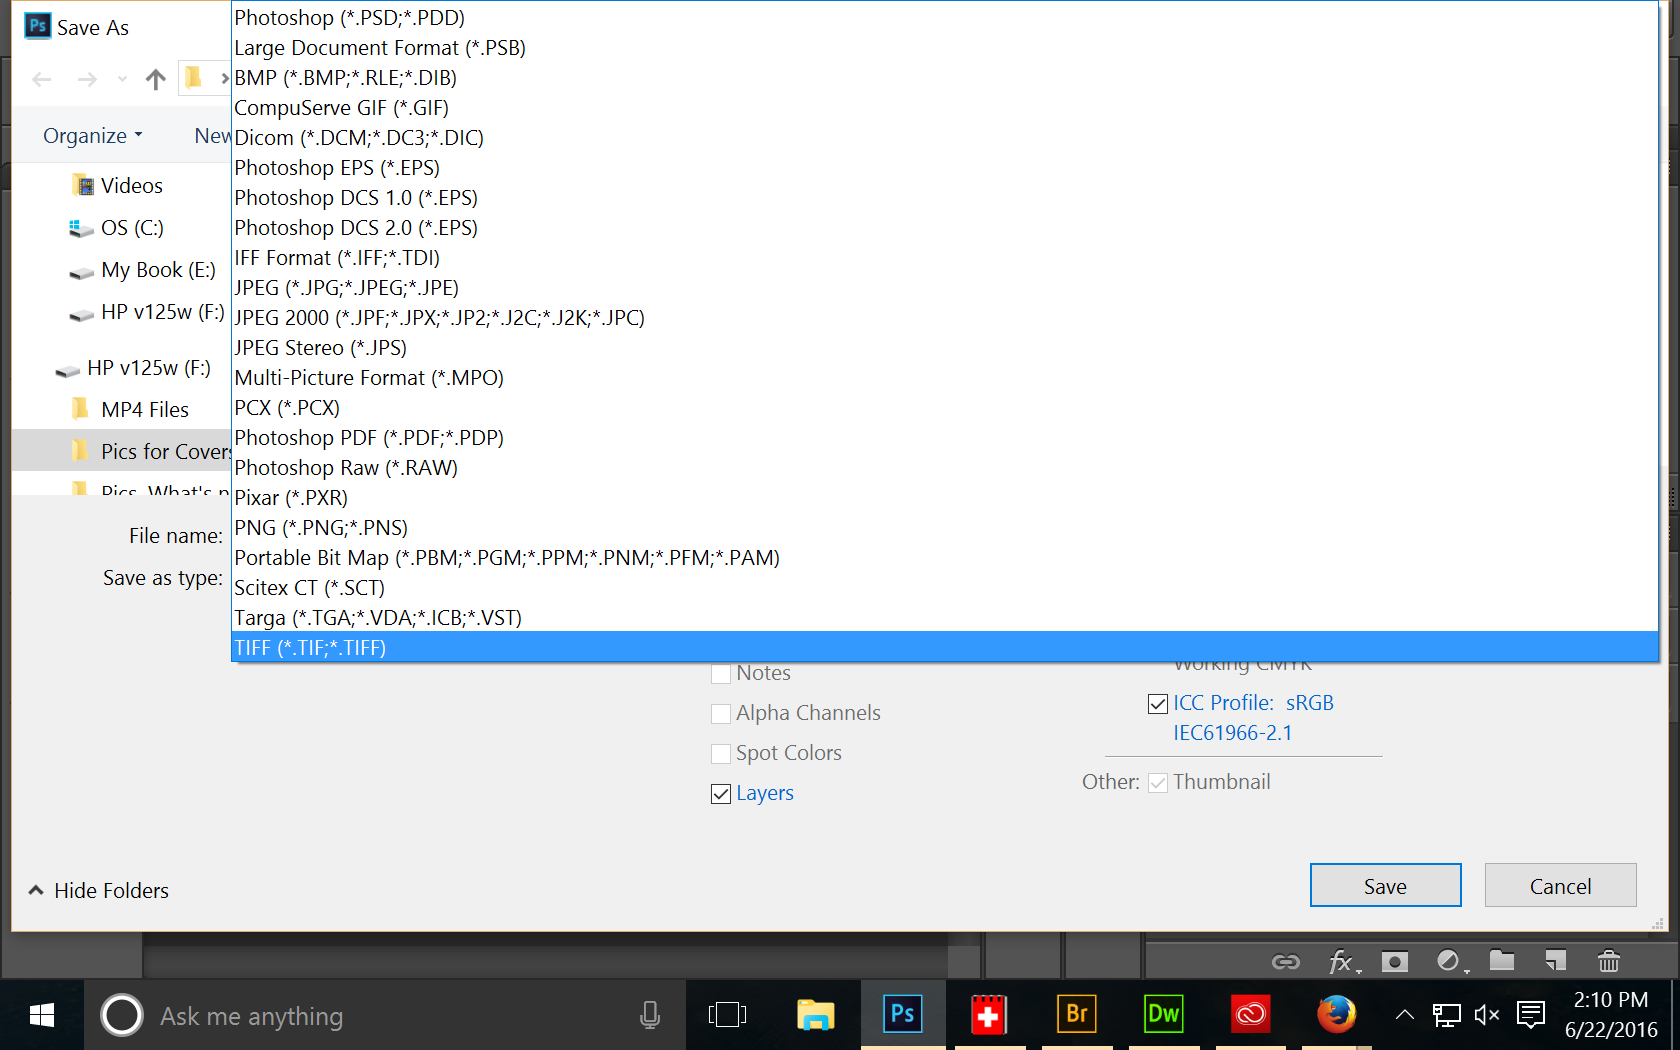Open recent locations dropdown arrow
Screen dimensions: 1680x1050
[x=122, y=79]
